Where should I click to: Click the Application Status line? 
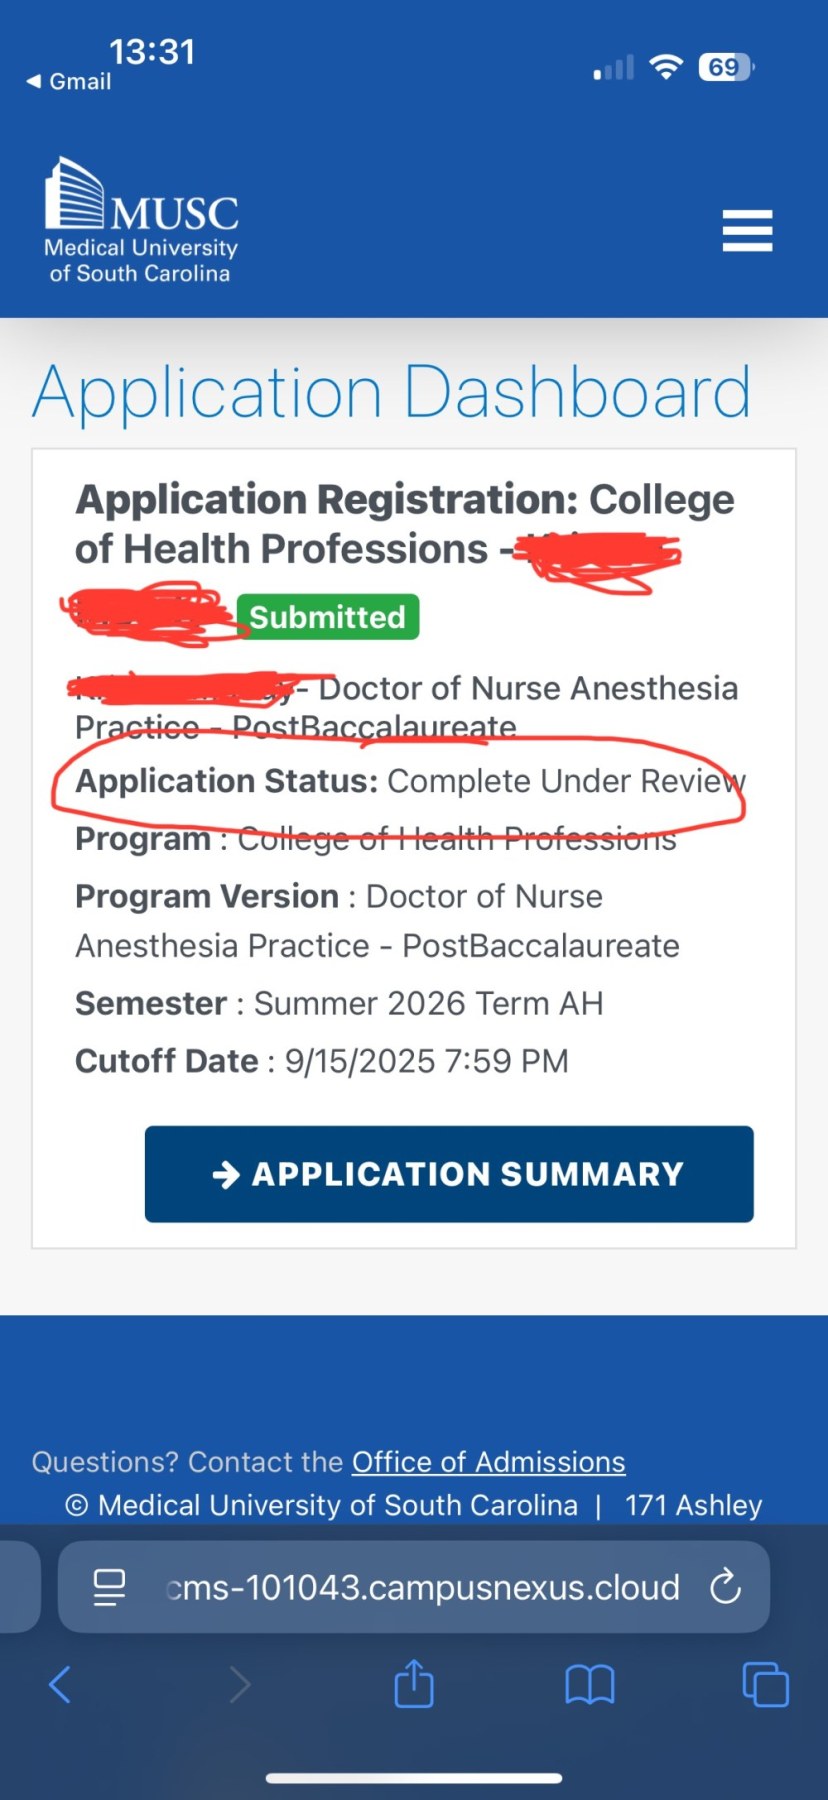click(410, 781)
